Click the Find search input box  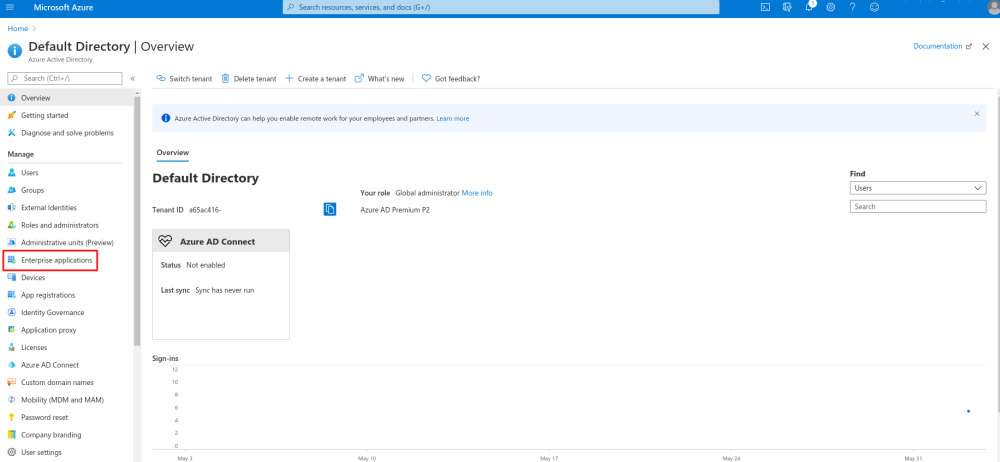click(x=917, y=206)
